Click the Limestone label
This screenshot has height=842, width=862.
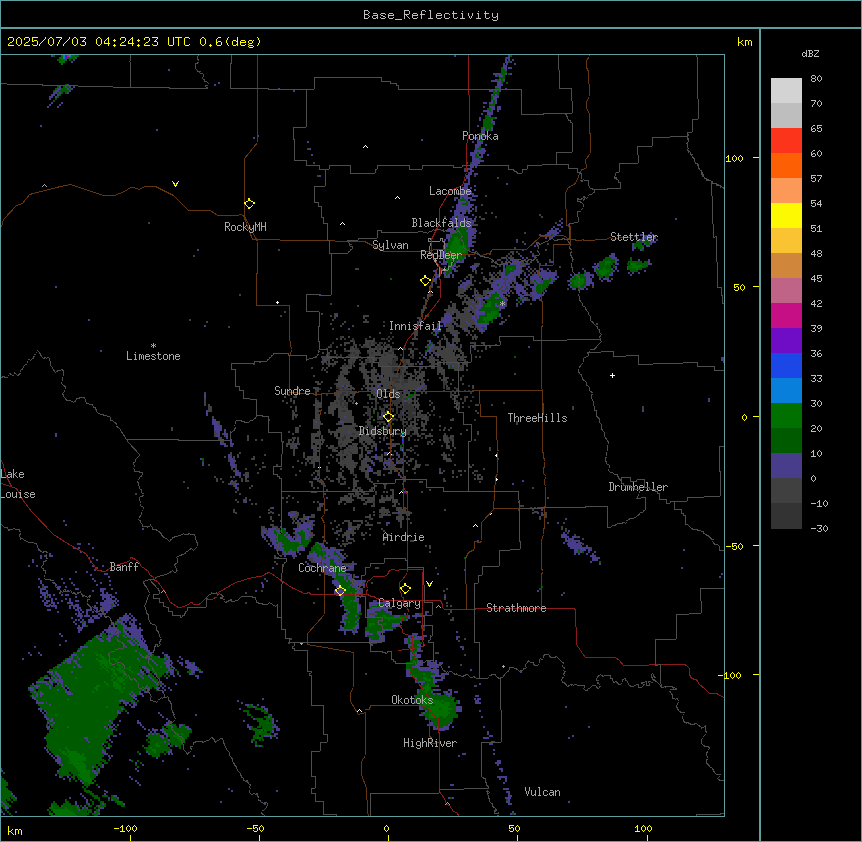153,356
